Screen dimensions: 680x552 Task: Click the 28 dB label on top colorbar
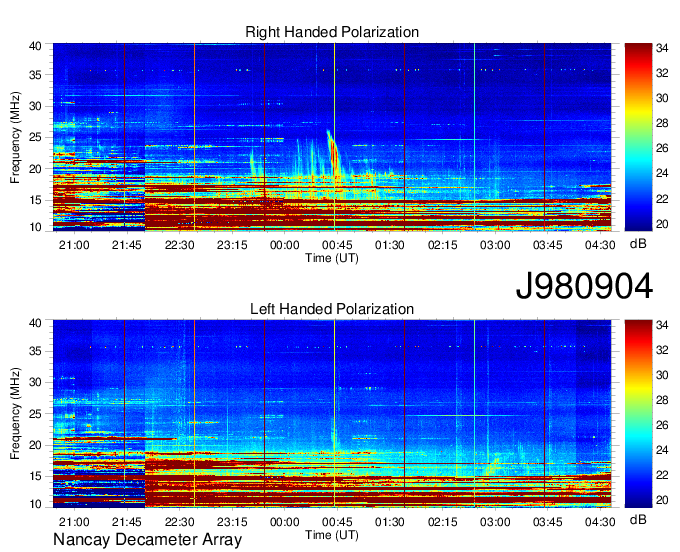[x=662, y=124]
